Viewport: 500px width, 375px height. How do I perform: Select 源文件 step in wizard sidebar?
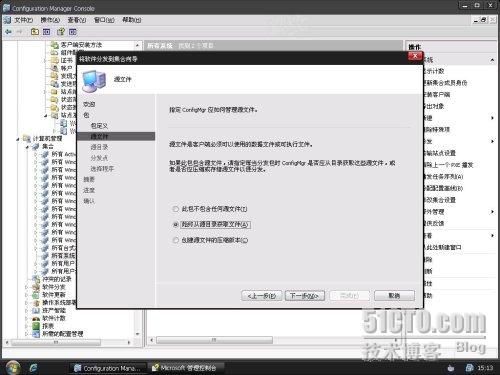pyautogui.click(x=116, y=136)
